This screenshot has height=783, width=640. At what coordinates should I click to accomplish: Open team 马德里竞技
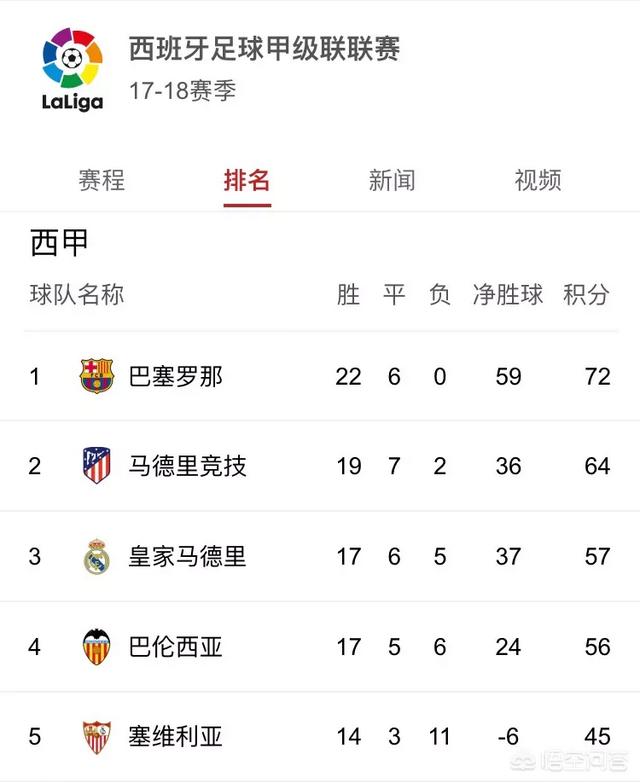(187, 466)
